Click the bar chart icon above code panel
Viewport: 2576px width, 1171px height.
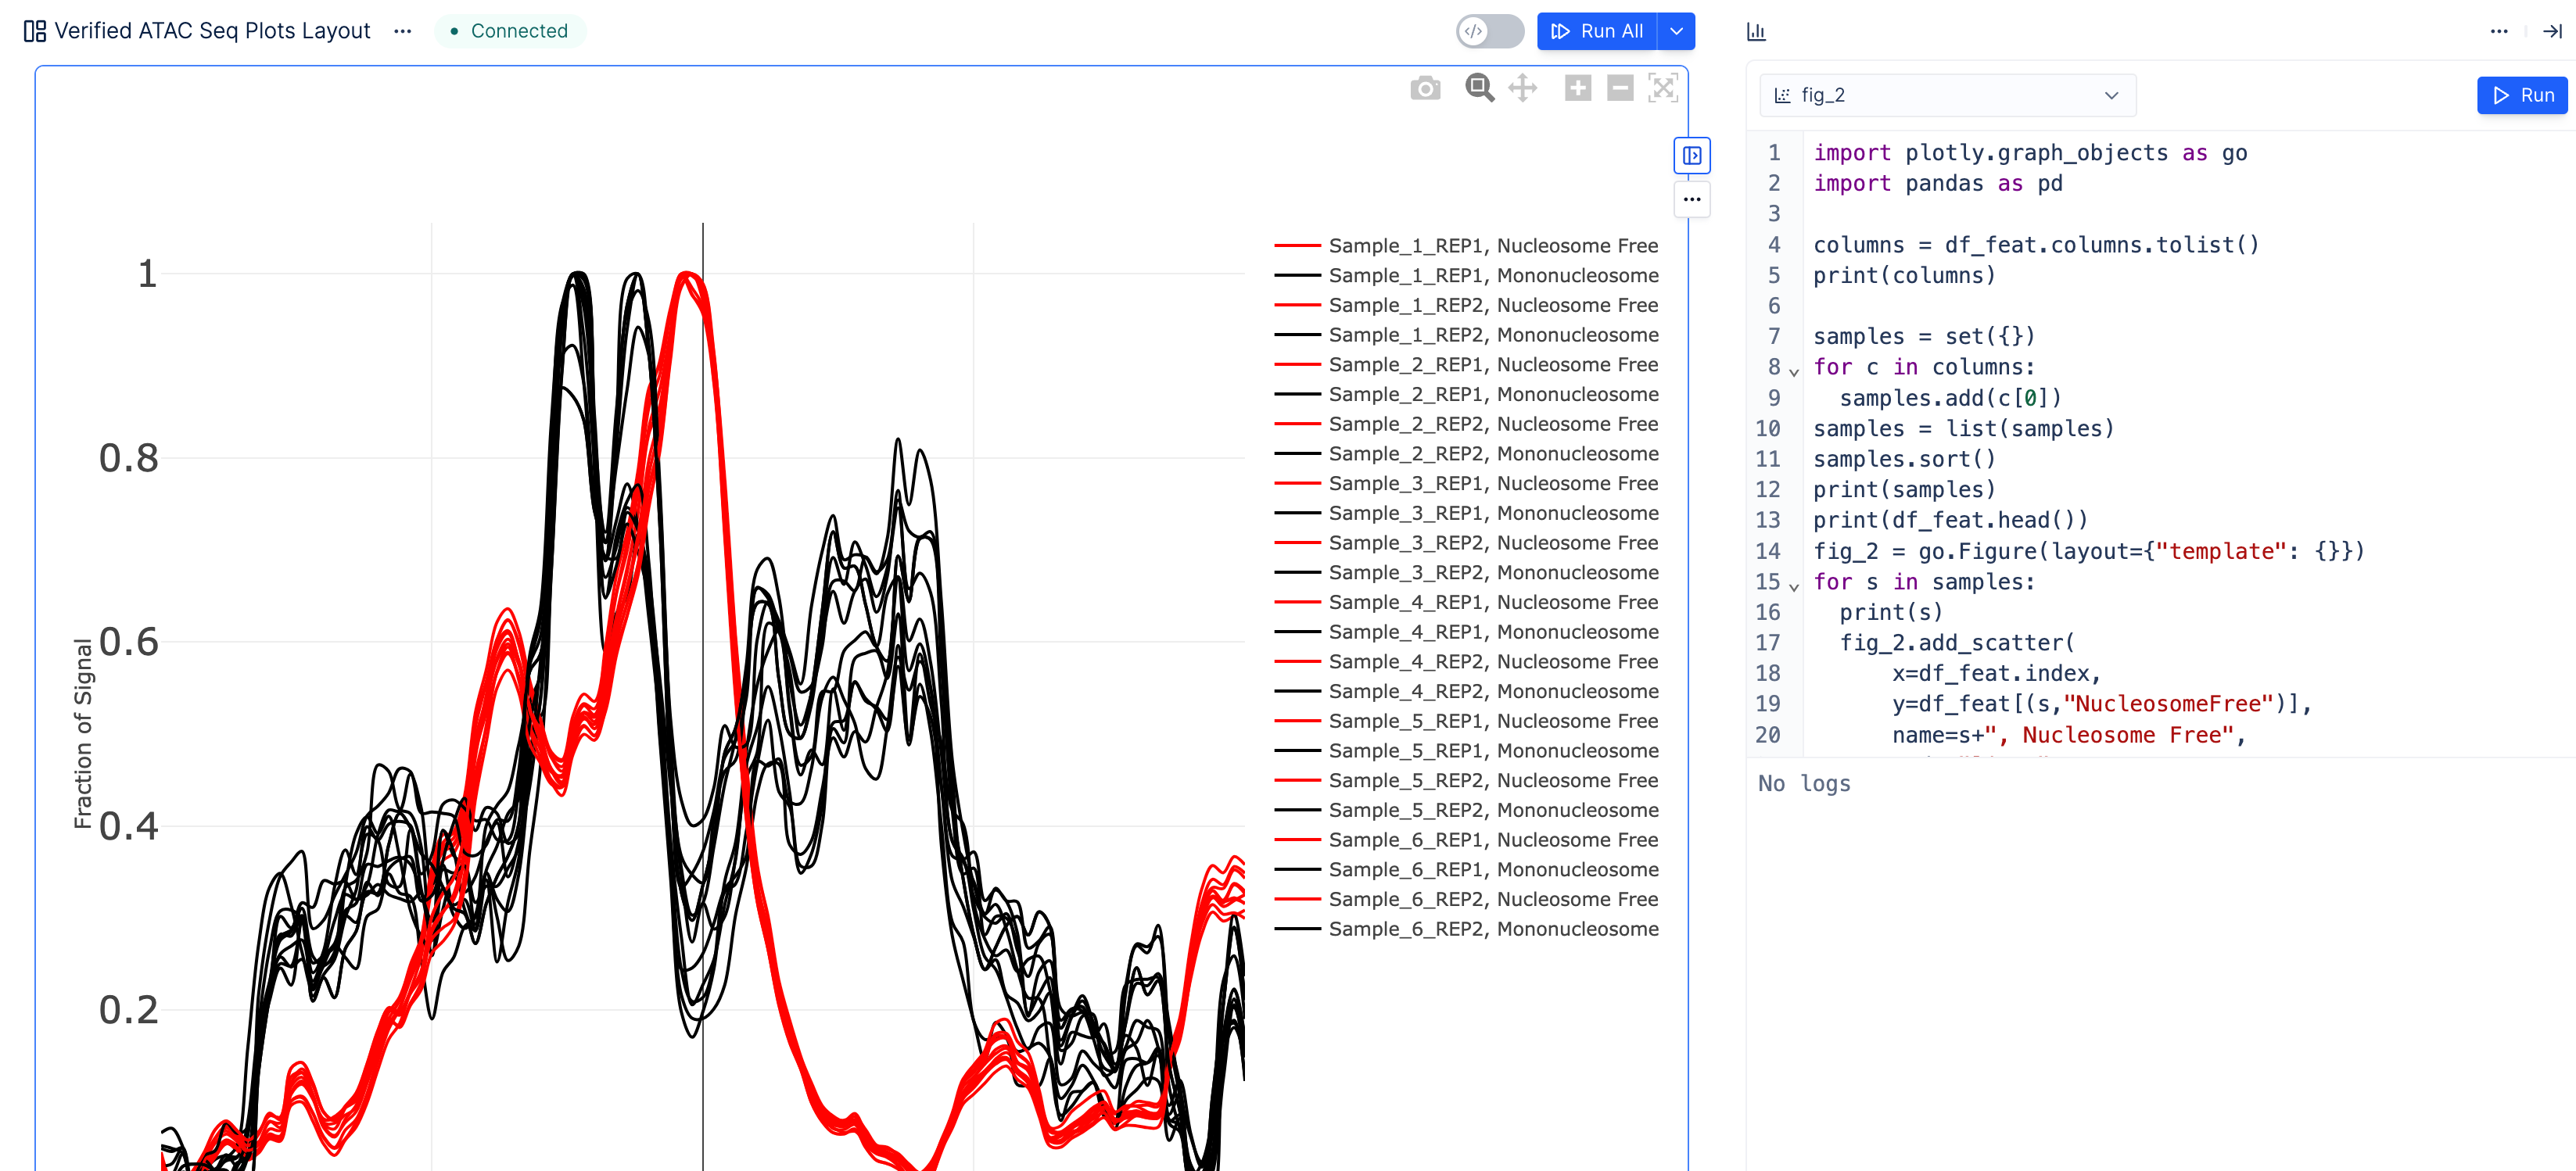[x=1756, y=32]
